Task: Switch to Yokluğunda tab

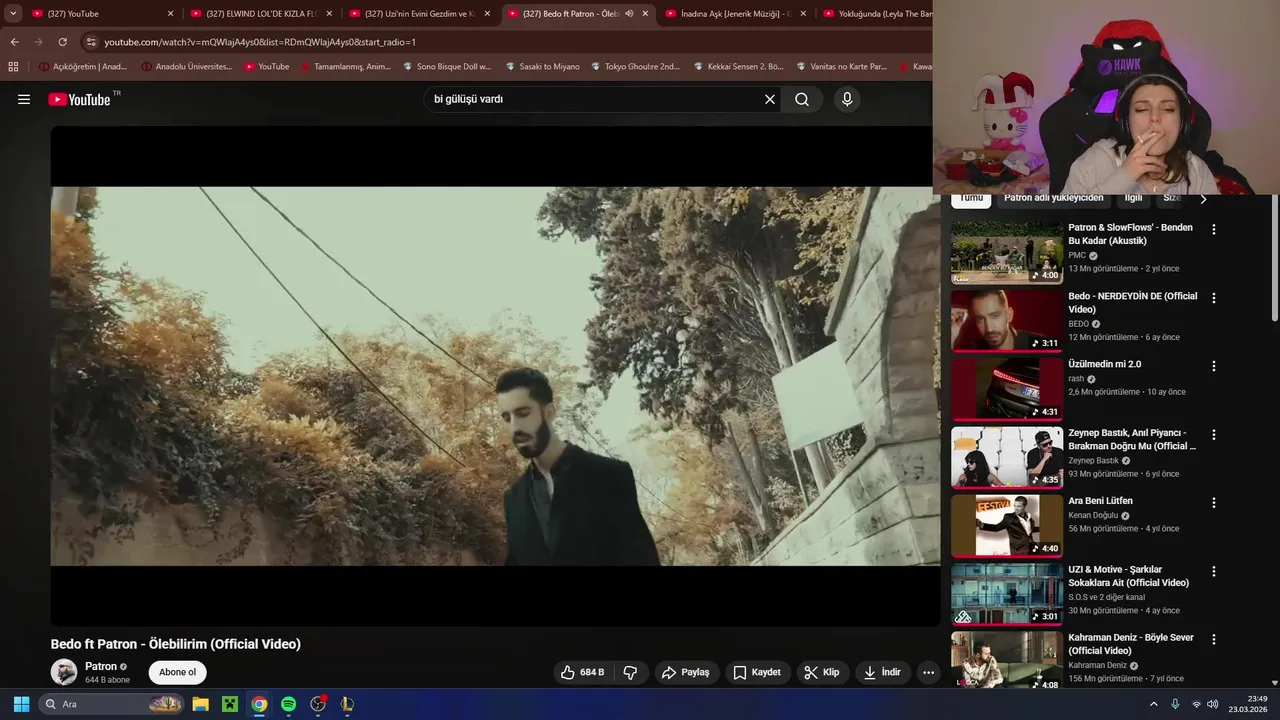Action: point(875,14)
